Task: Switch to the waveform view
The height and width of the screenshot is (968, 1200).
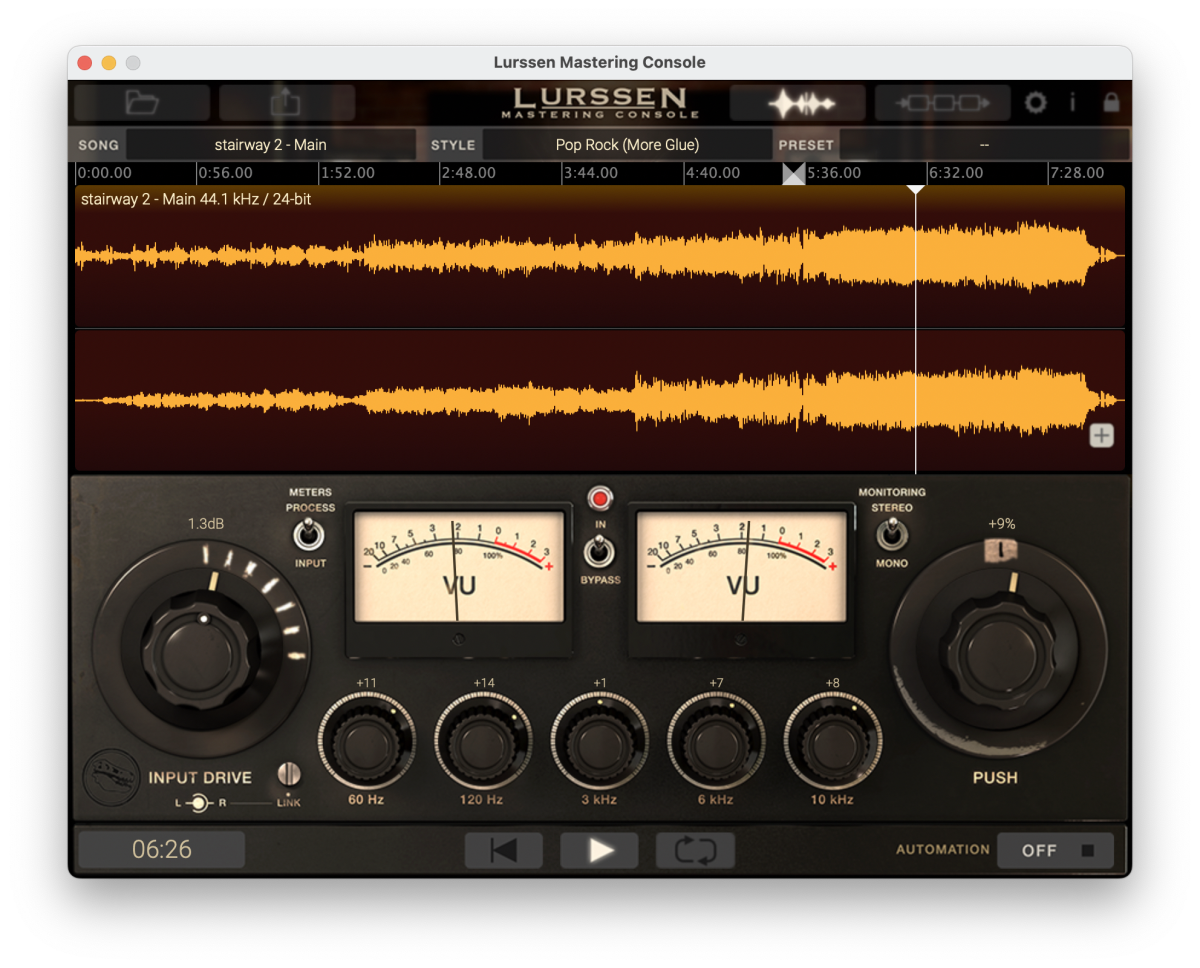Action: (x=797, y=102)
